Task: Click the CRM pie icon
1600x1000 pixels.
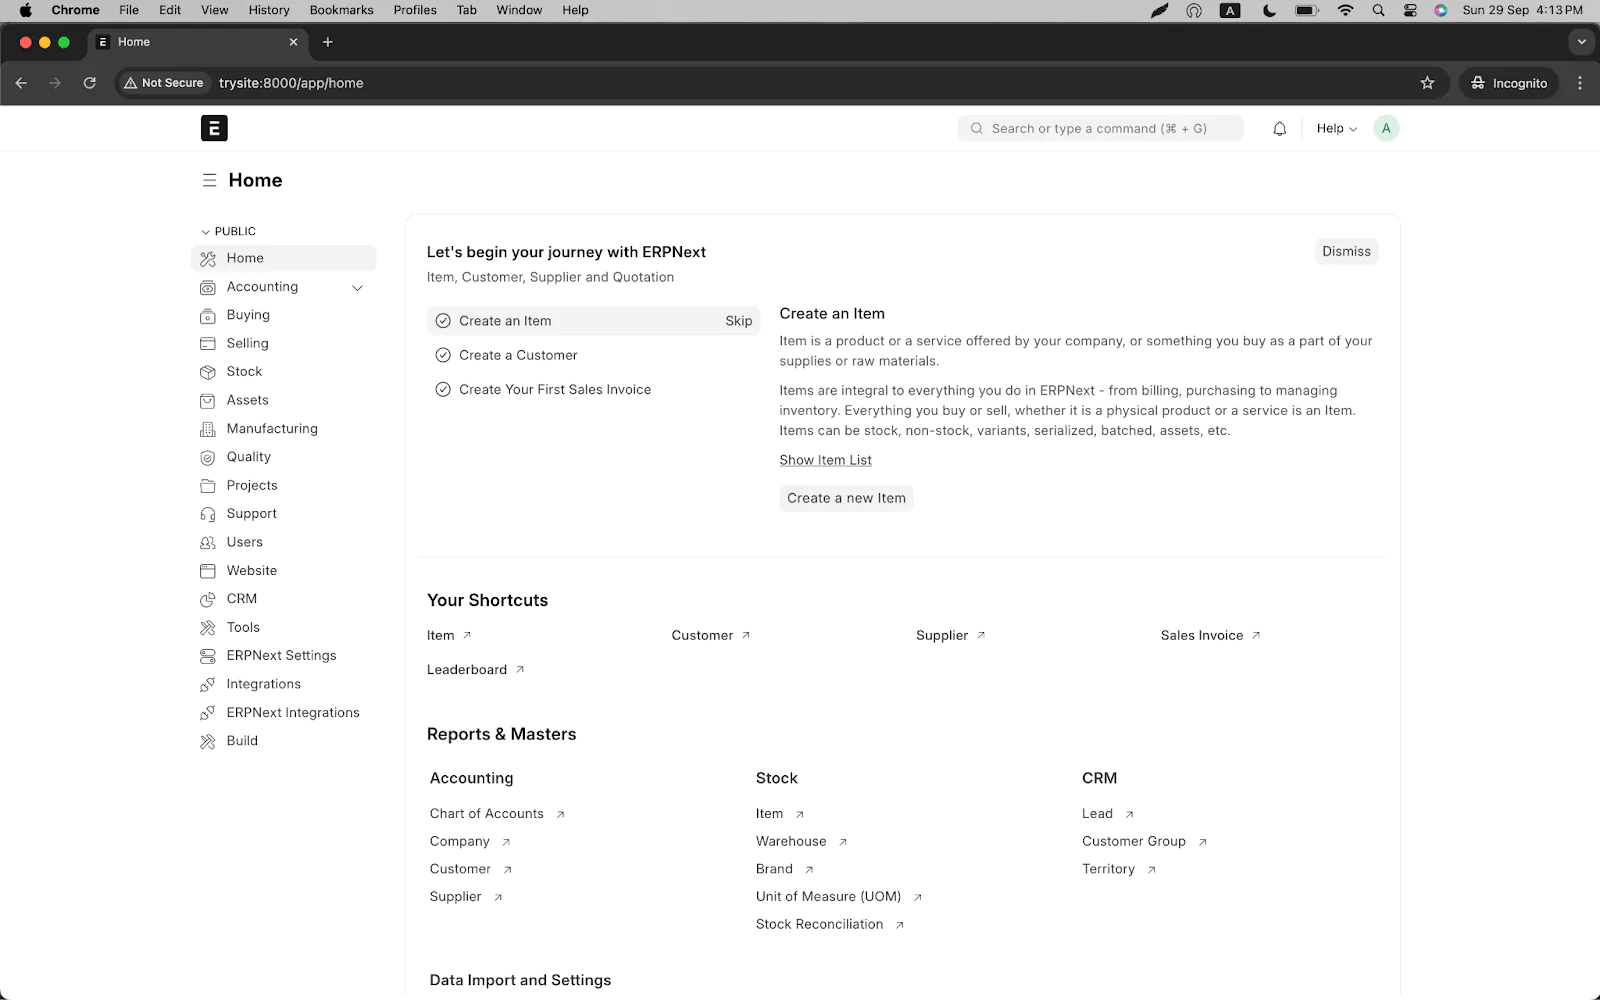Action: coord(208,599)
